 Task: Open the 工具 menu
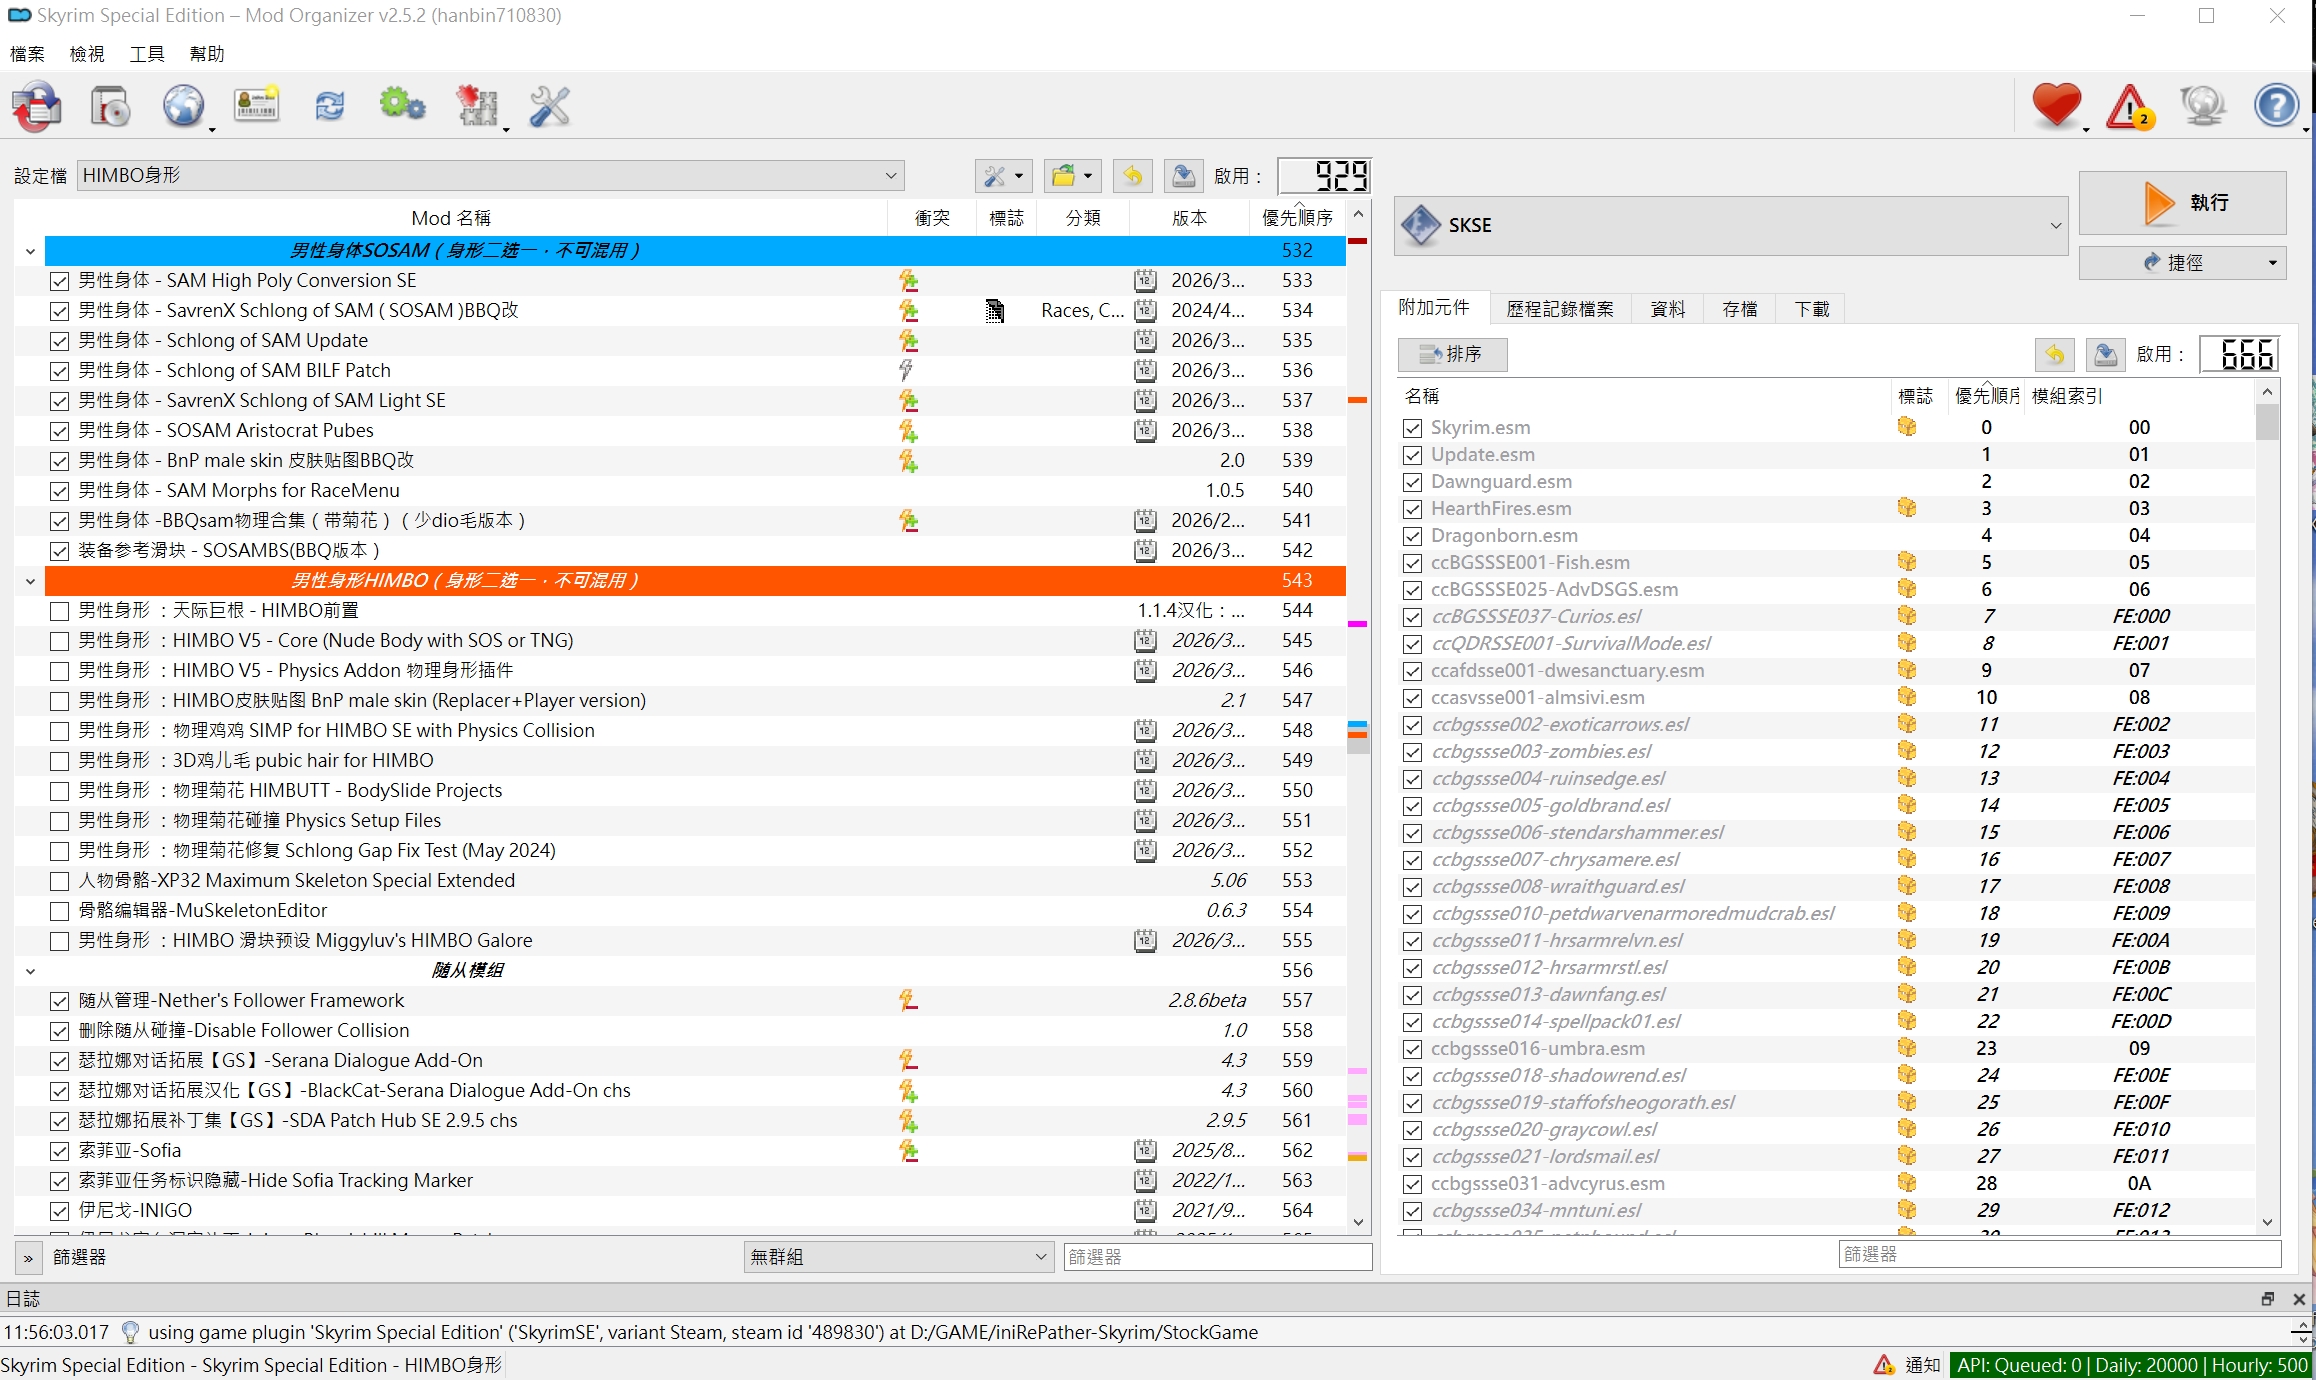146,54
